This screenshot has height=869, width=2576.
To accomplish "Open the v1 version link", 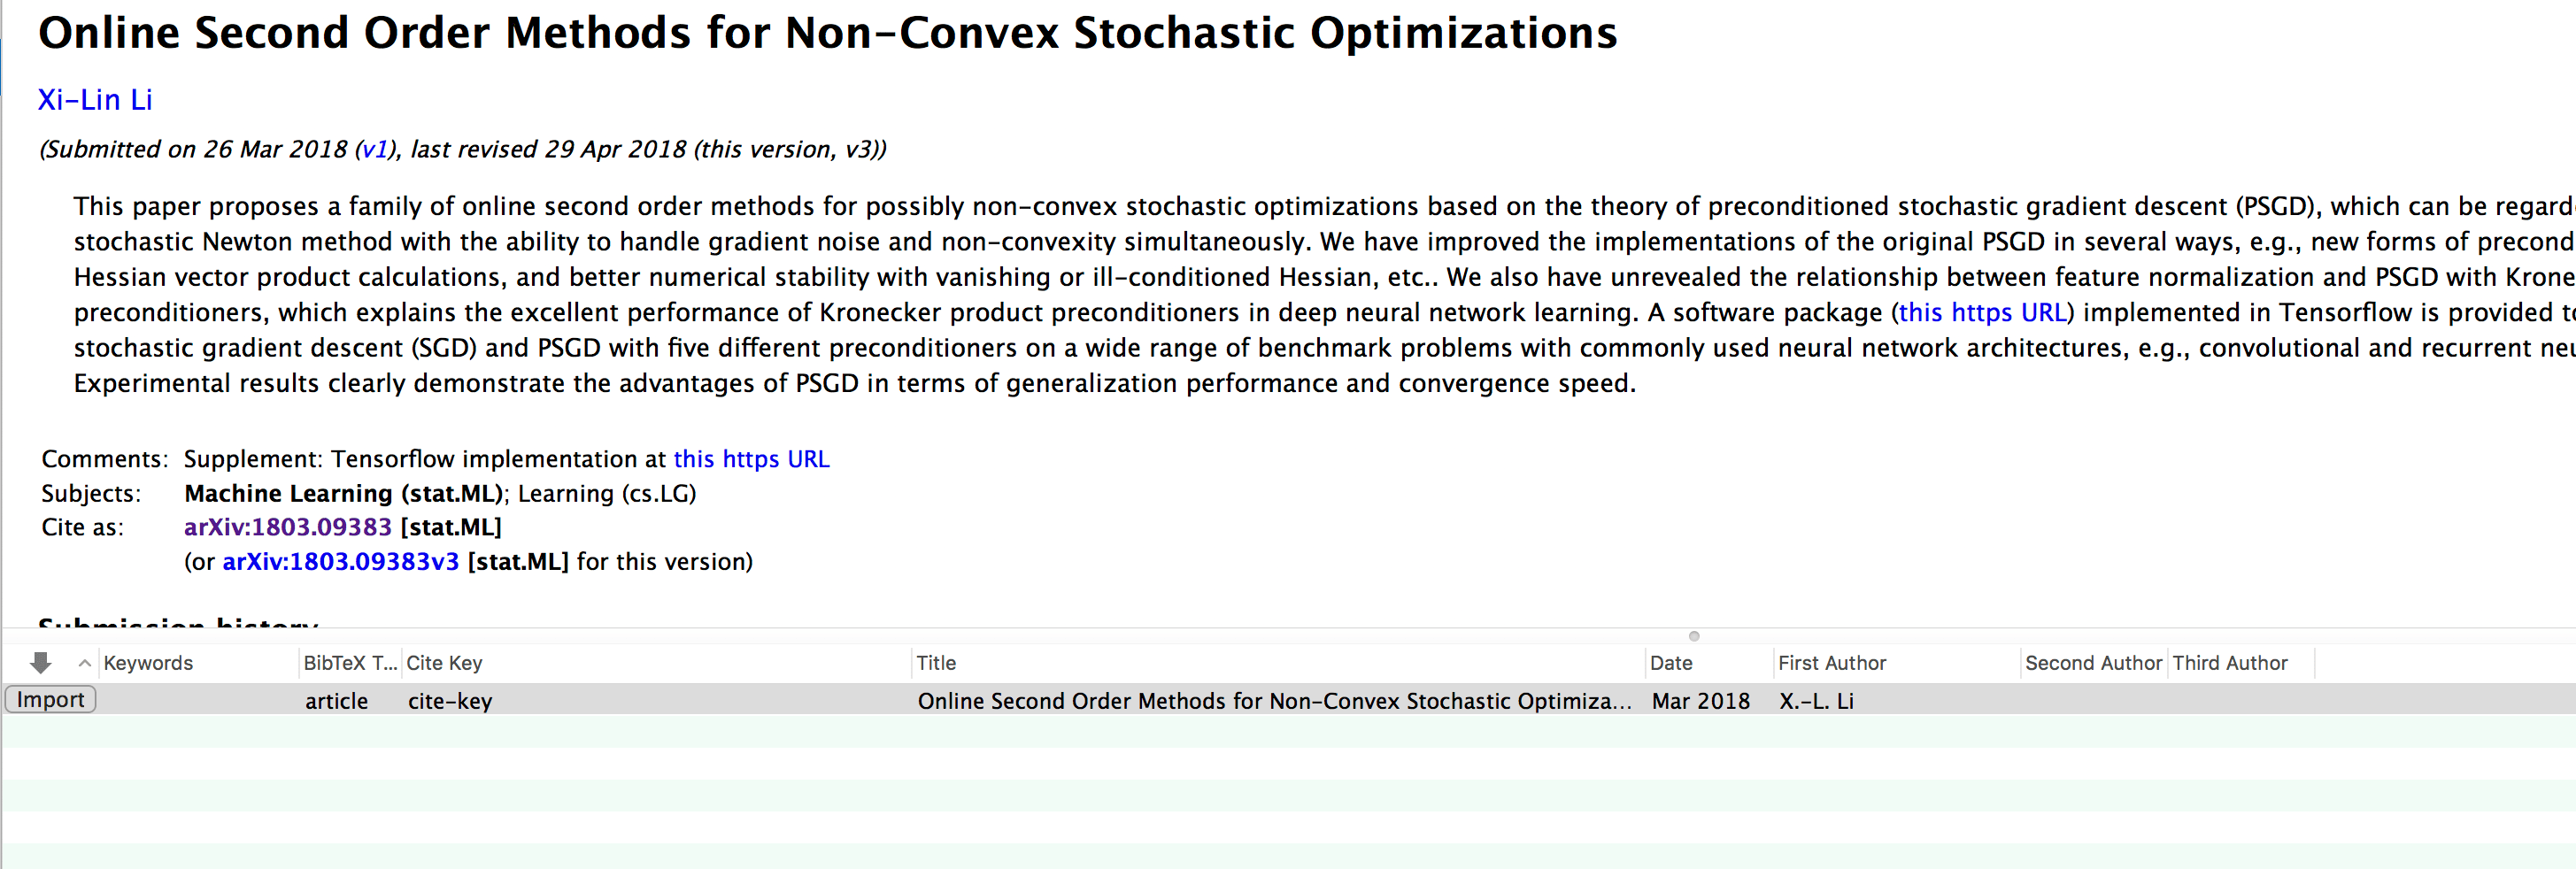I will coord(374,150).
